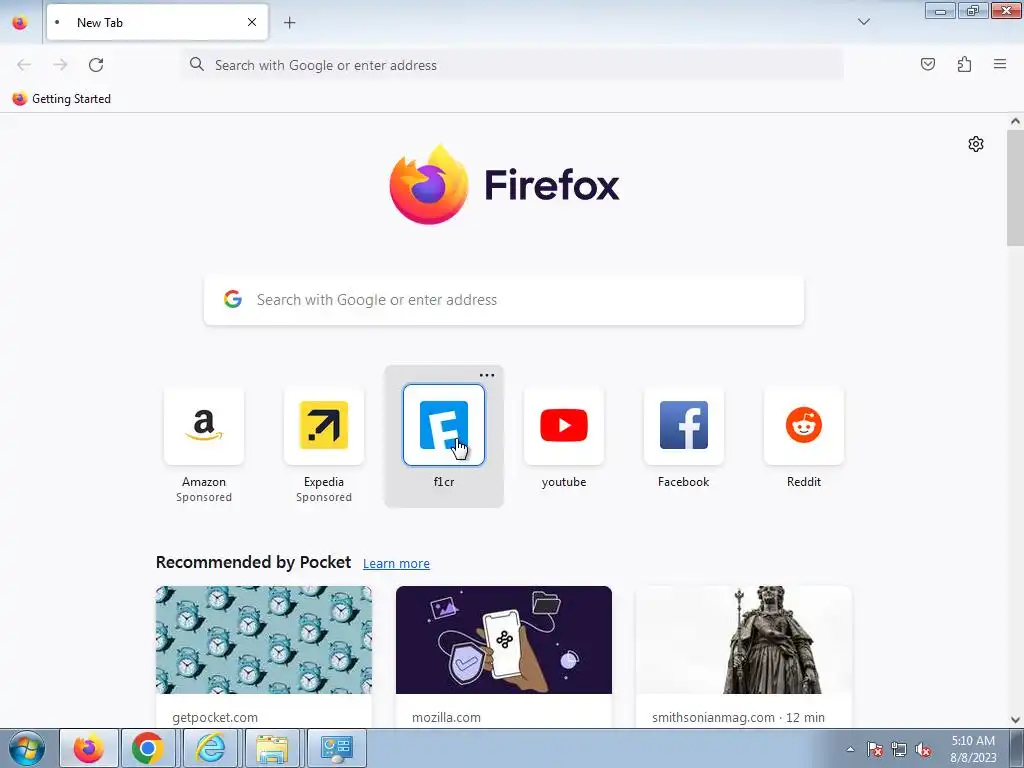Open the Expedia sponsored shortcut tile
The width and height of the screenshot is (1024, 768).
pos(324,426)
